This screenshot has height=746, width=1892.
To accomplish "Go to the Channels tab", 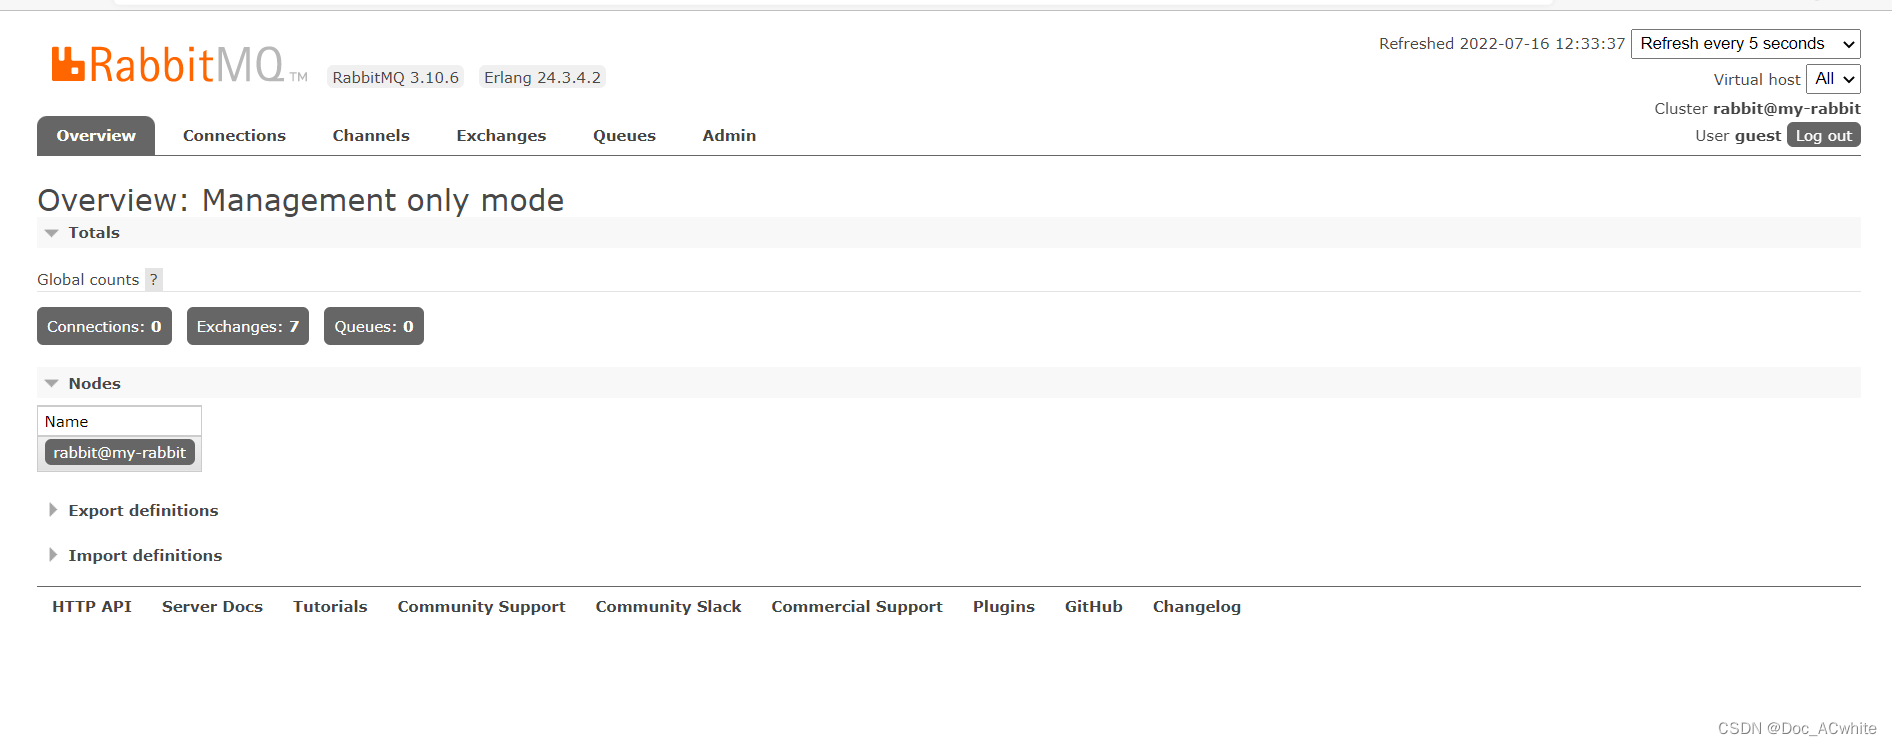I will point(371,136).
